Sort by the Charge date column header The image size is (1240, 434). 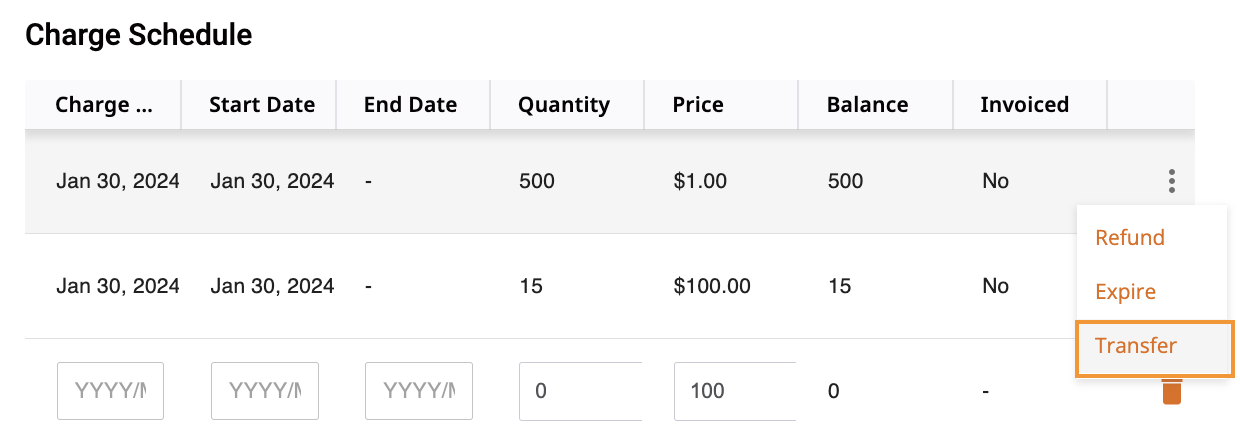[x=103, y=105]
